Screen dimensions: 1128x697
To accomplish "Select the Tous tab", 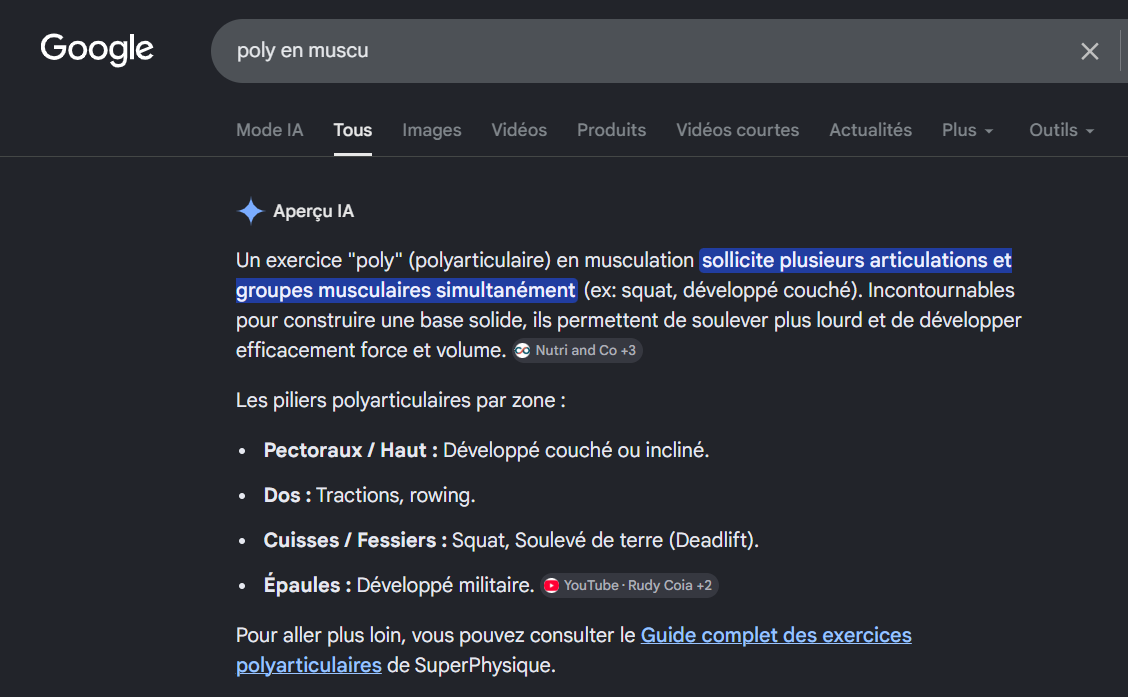I will pos(352,130).
